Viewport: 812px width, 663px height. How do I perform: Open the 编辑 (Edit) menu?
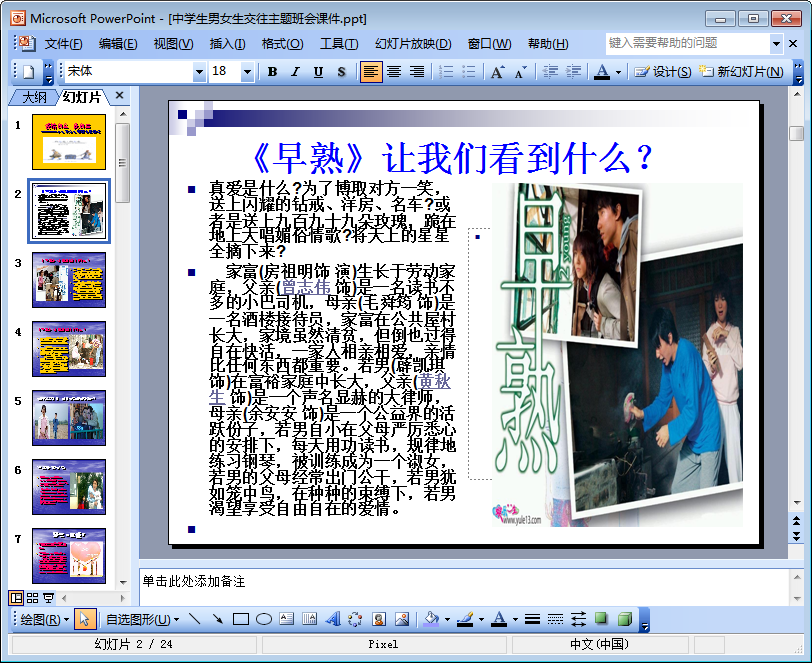118,44
